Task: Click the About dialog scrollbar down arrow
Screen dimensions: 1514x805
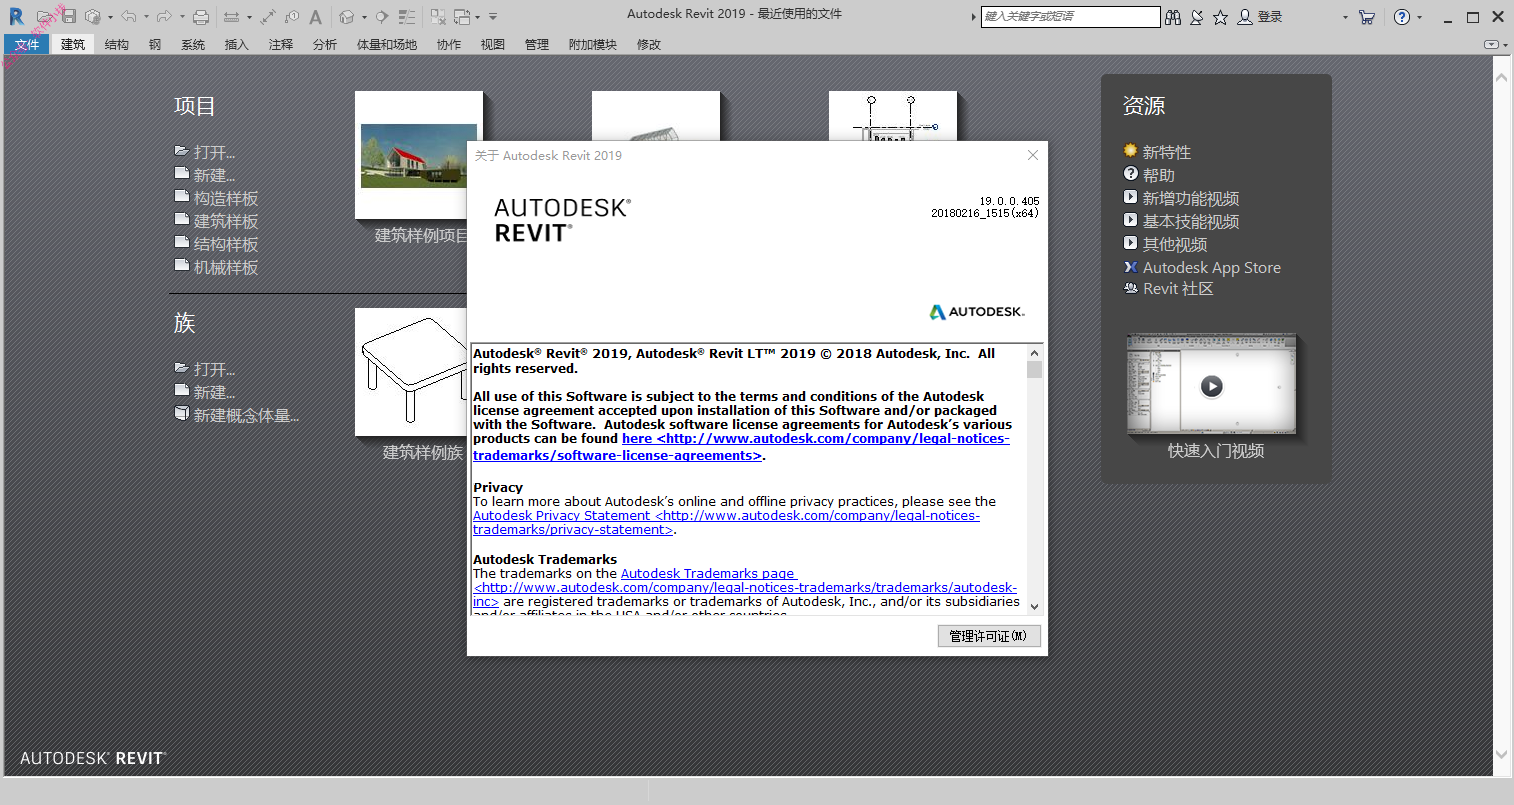Action: 1034,606
